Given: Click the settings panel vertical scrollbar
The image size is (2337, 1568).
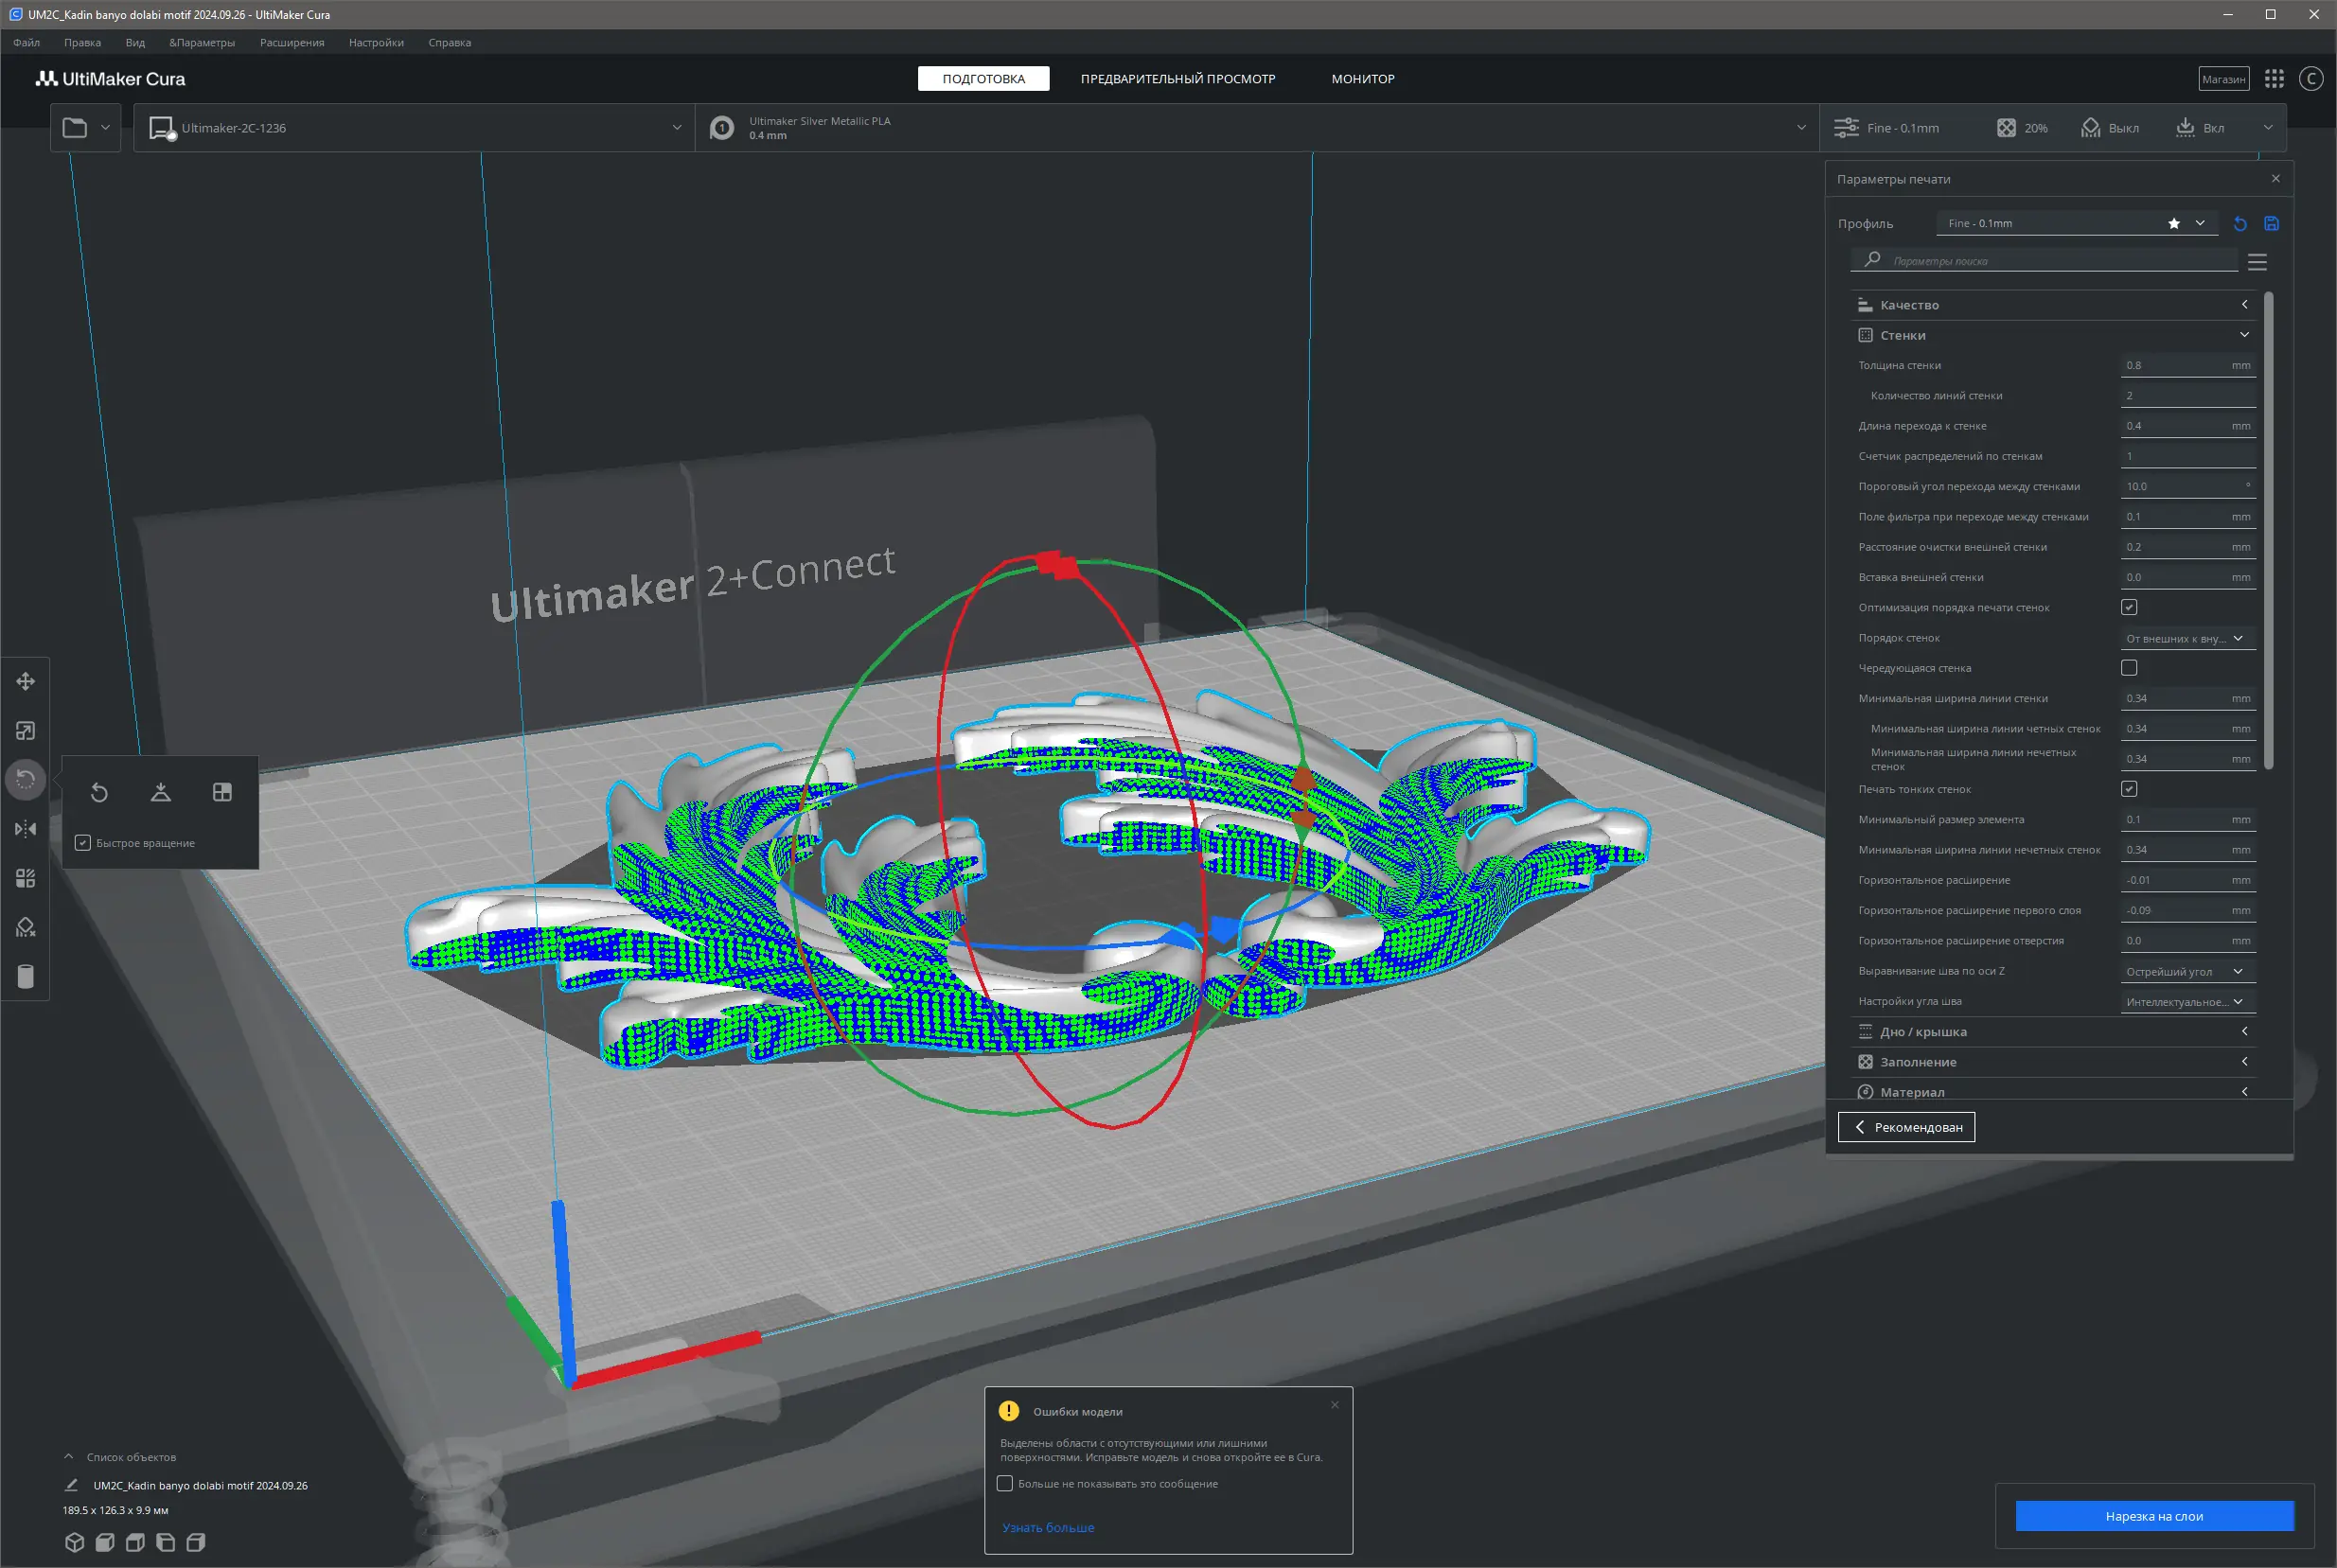Looking at the screenshot, I should (x=2268, y=530).
